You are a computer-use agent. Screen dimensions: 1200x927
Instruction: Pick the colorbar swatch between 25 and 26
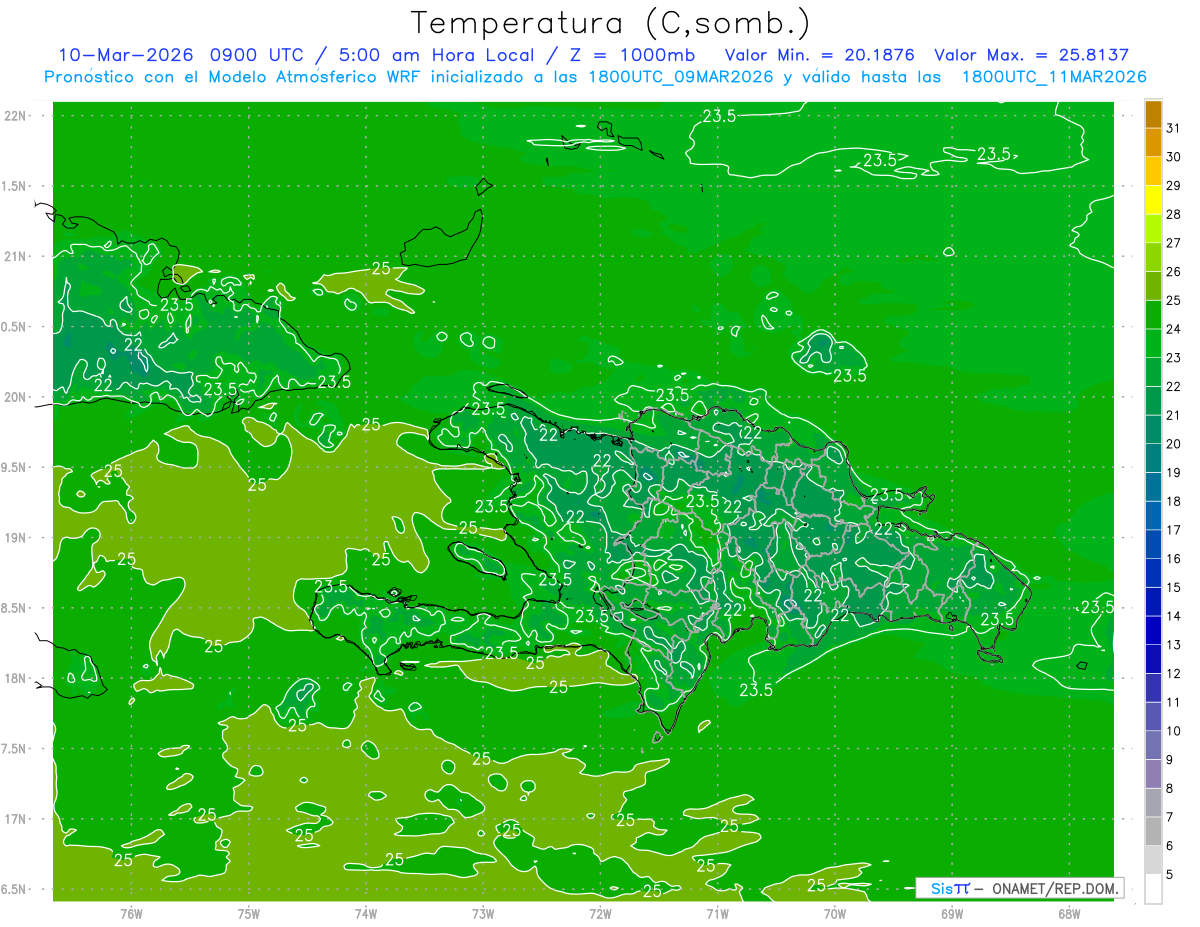coord(1153,286)
